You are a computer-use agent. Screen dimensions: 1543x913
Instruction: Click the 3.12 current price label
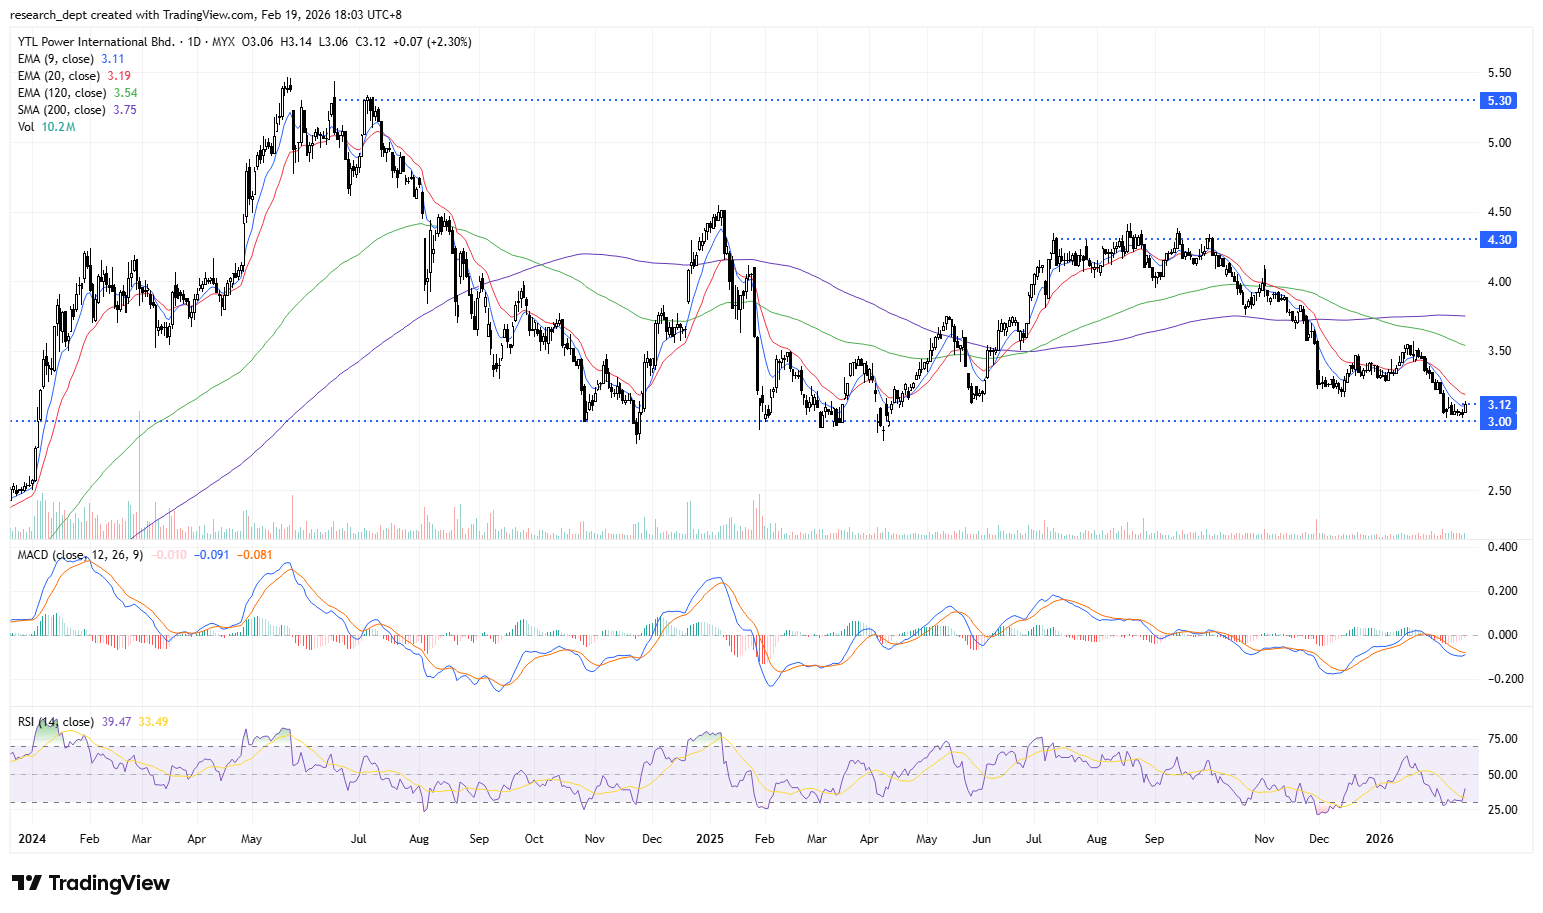pos(1499,405)
